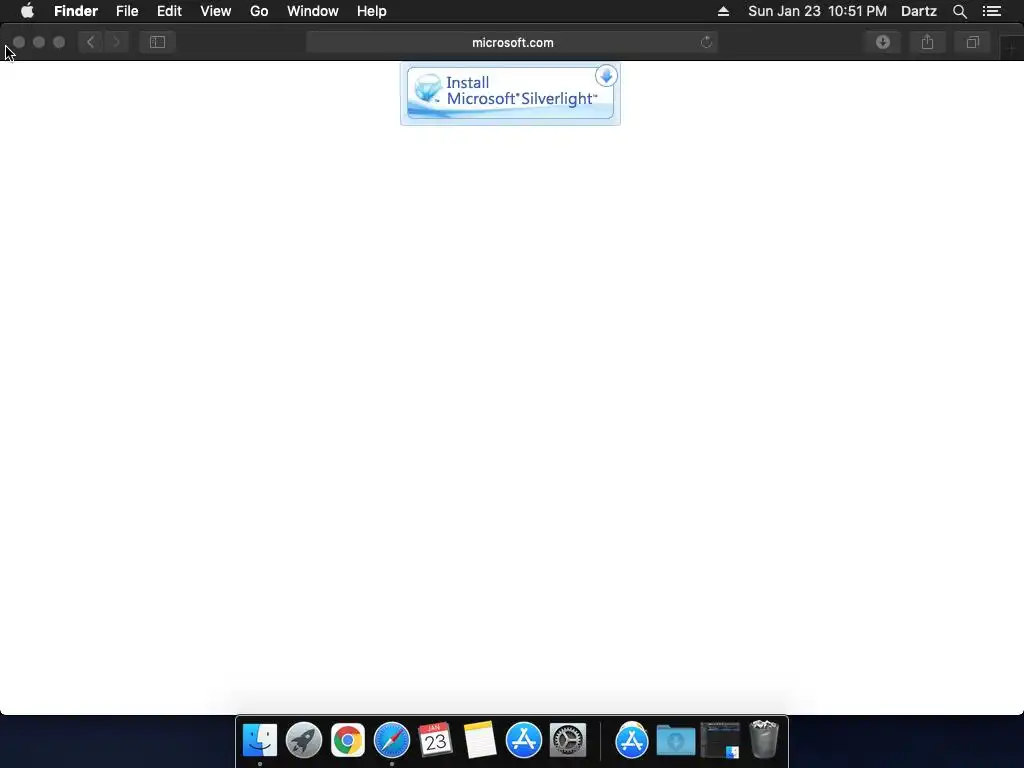Open the Go menu
The height and width of the screenshot is (768, 1024).
259,11
